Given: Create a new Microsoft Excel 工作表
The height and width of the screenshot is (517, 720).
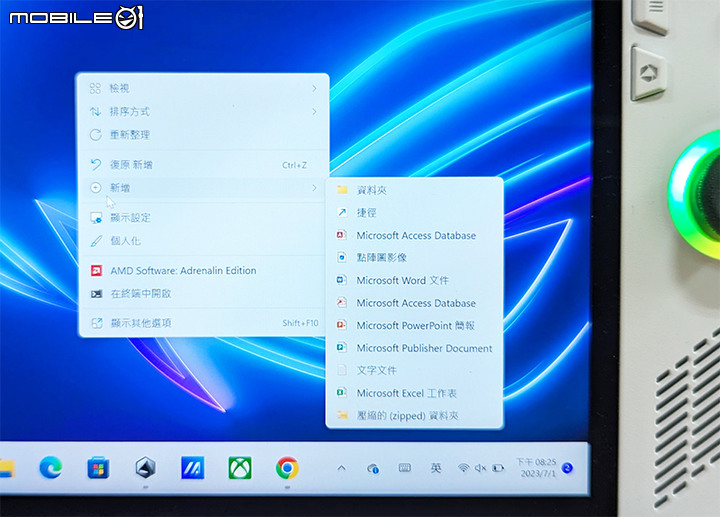Looking at the screenshot, I should click(415, 393).
